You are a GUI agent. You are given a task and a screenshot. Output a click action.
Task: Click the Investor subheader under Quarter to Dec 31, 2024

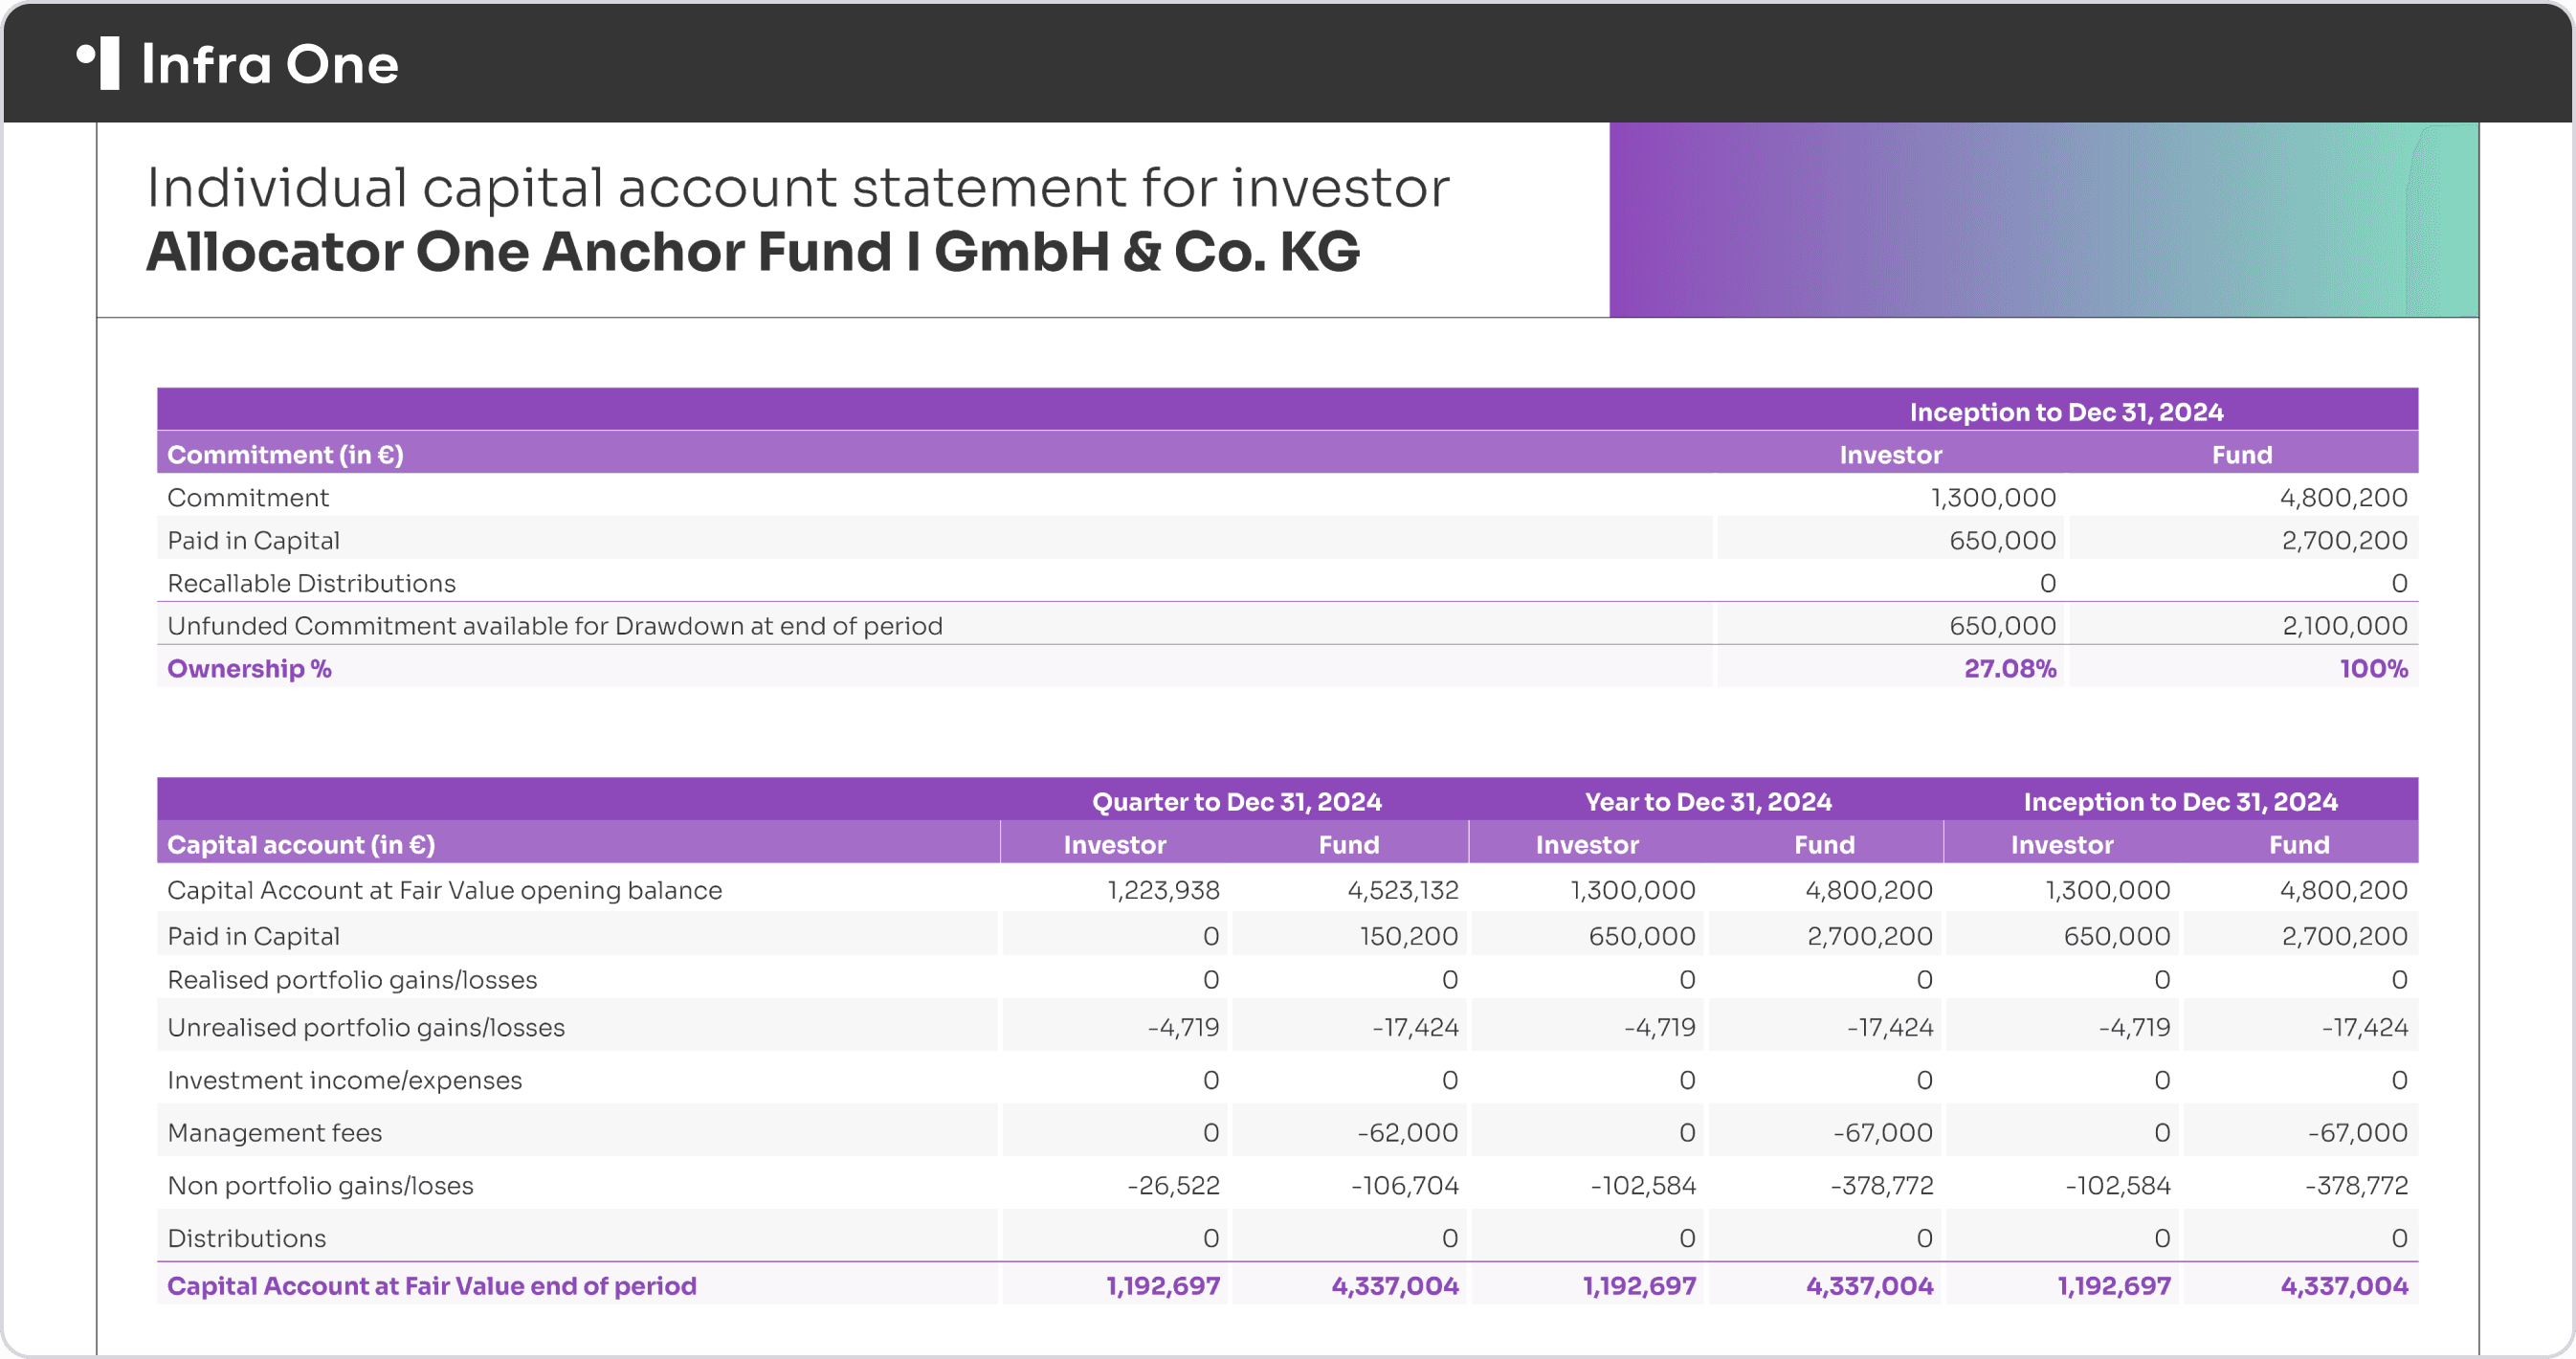tap(1115, 845)
